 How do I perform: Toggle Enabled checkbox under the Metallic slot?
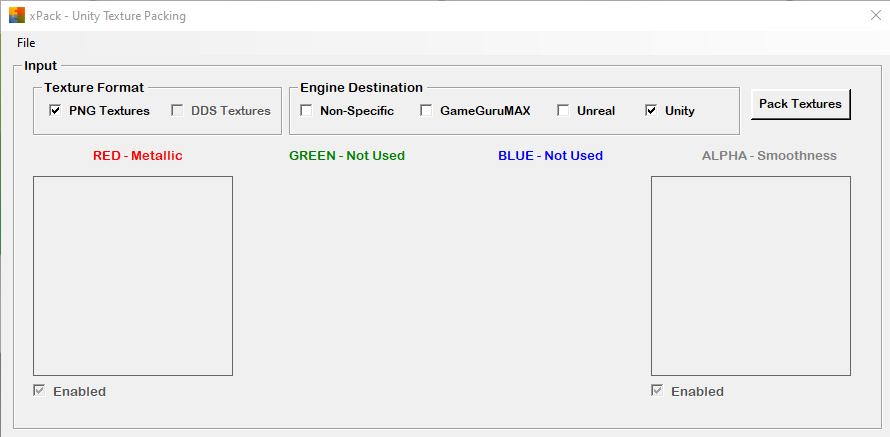point(39,391)
